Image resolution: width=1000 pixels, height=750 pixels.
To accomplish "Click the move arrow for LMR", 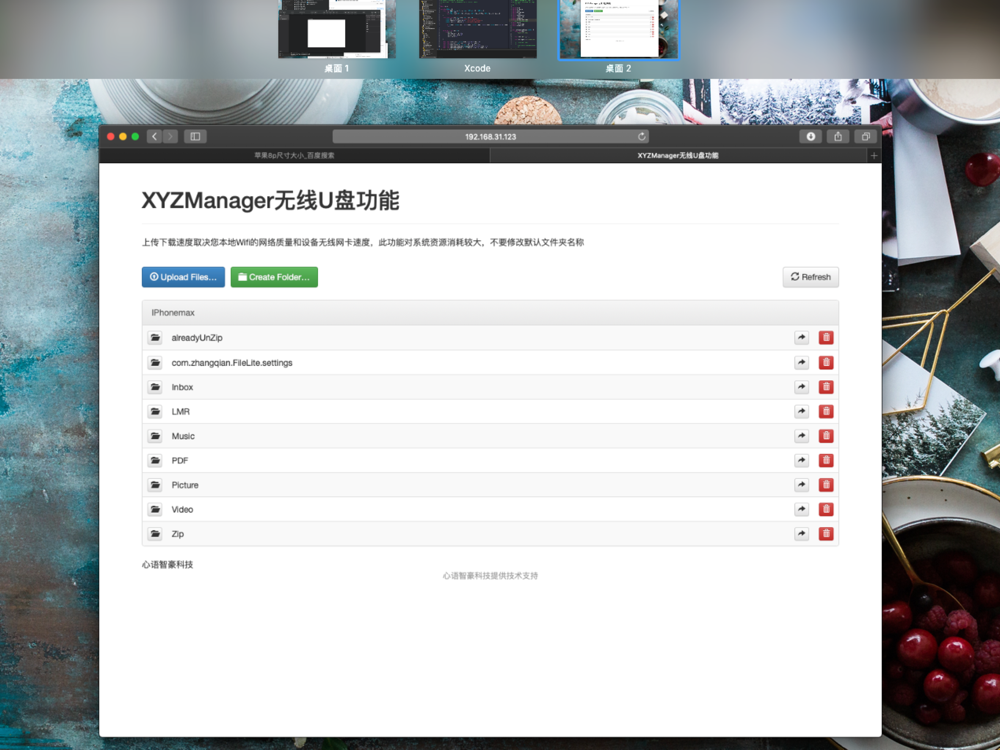I will pos(802,411).
